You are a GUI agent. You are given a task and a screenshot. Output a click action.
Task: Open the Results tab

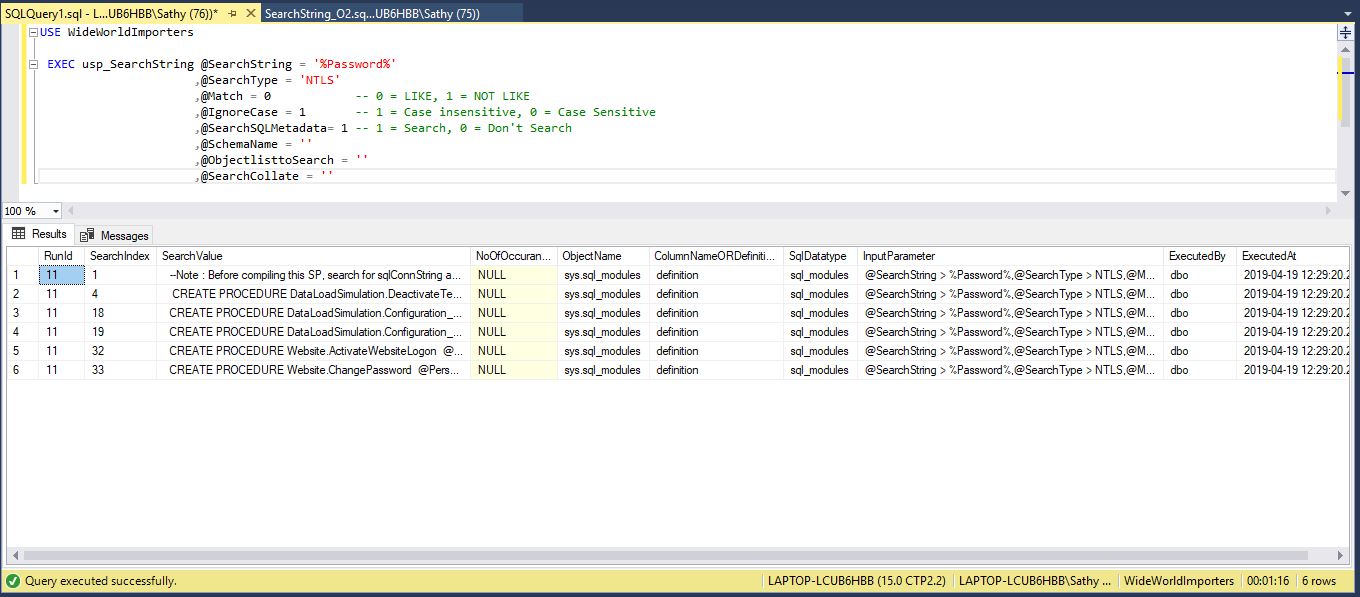coord(40,234)
